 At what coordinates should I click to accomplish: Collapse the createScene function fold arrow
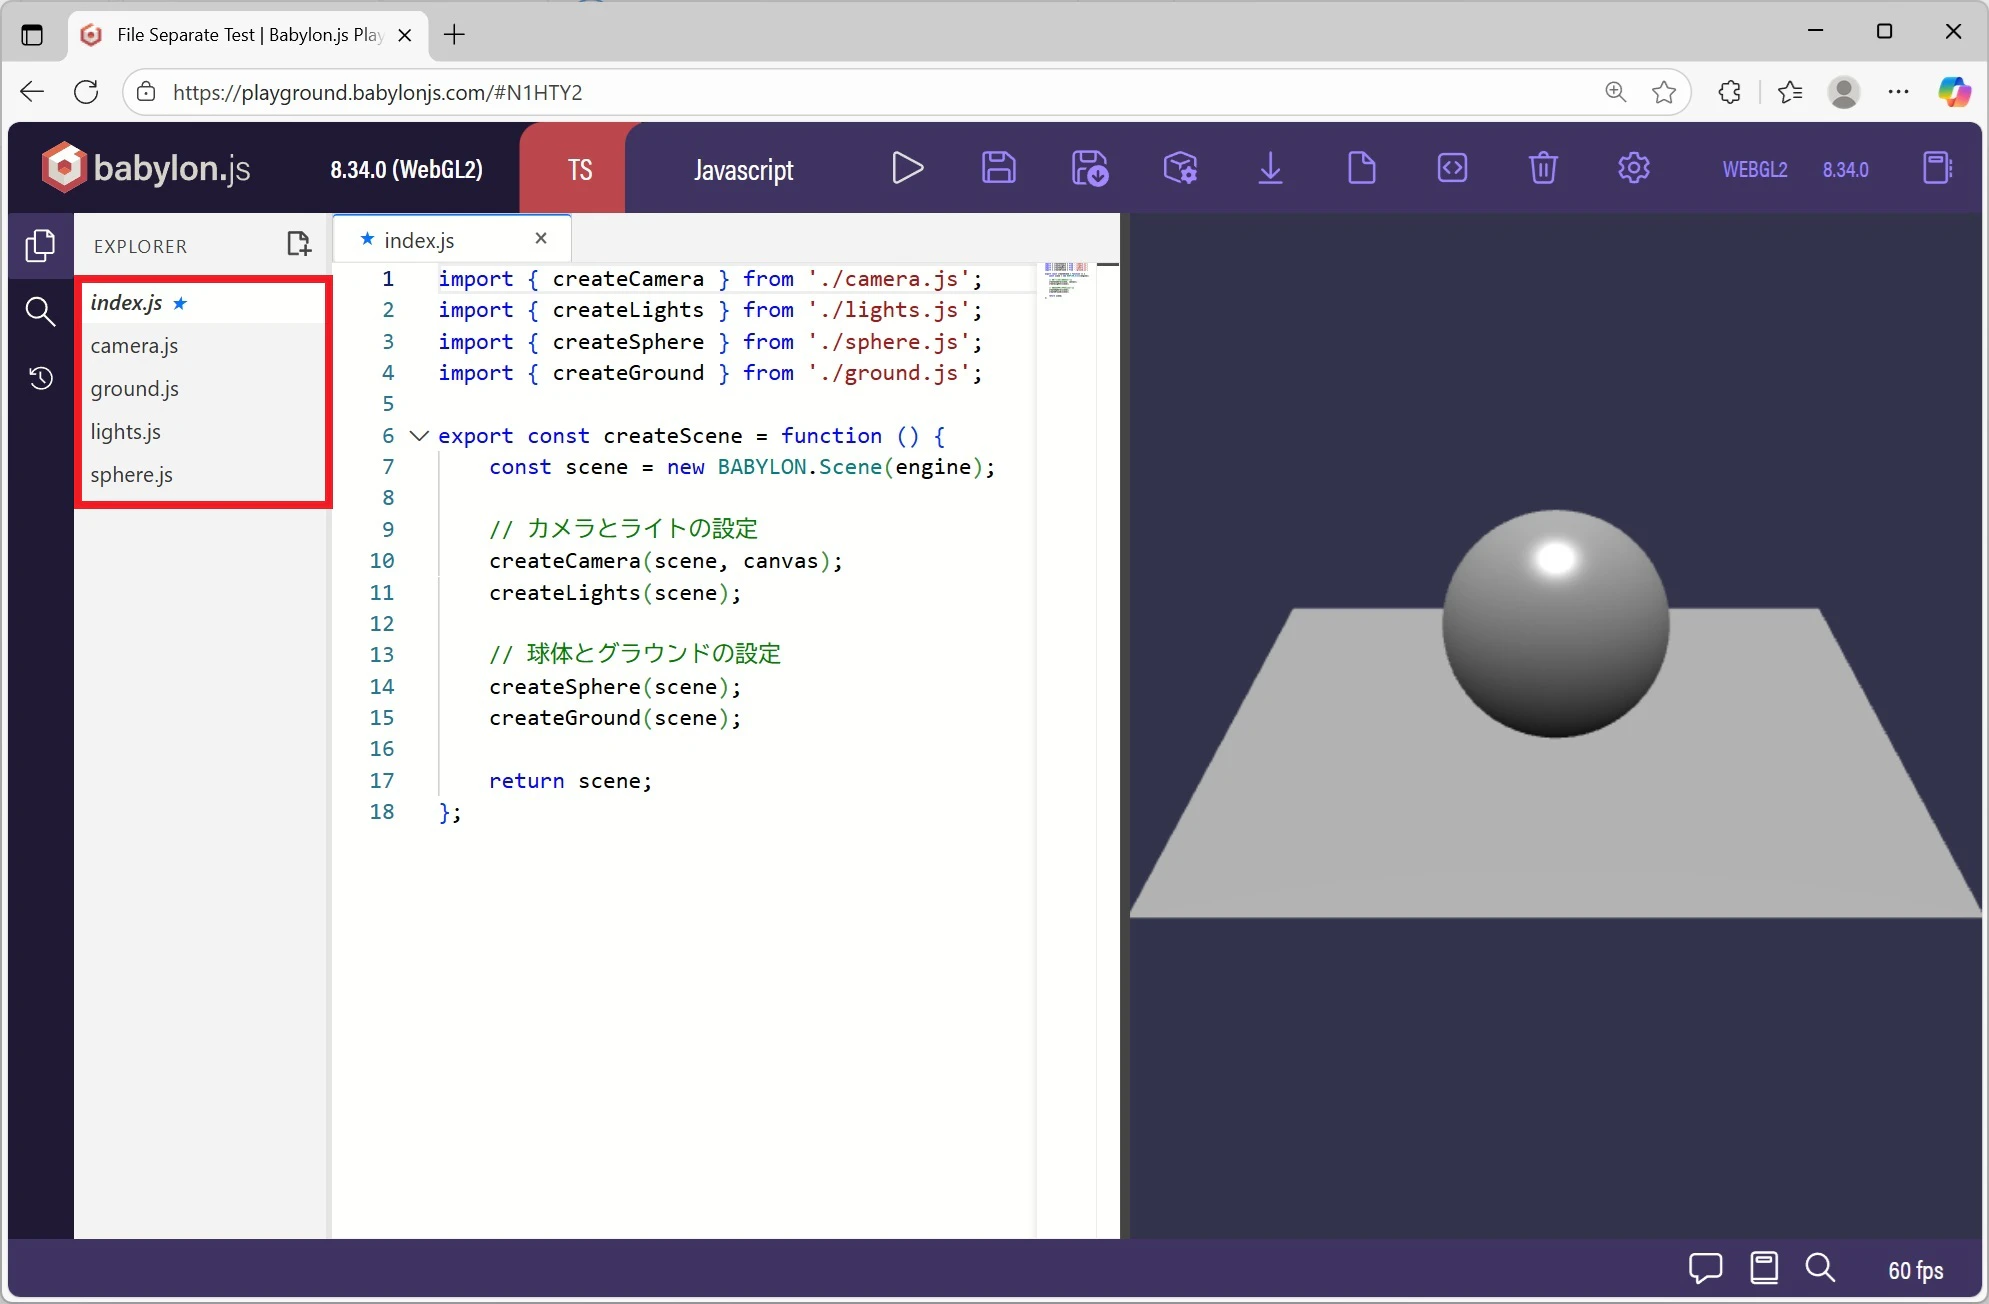click(419, 436)
